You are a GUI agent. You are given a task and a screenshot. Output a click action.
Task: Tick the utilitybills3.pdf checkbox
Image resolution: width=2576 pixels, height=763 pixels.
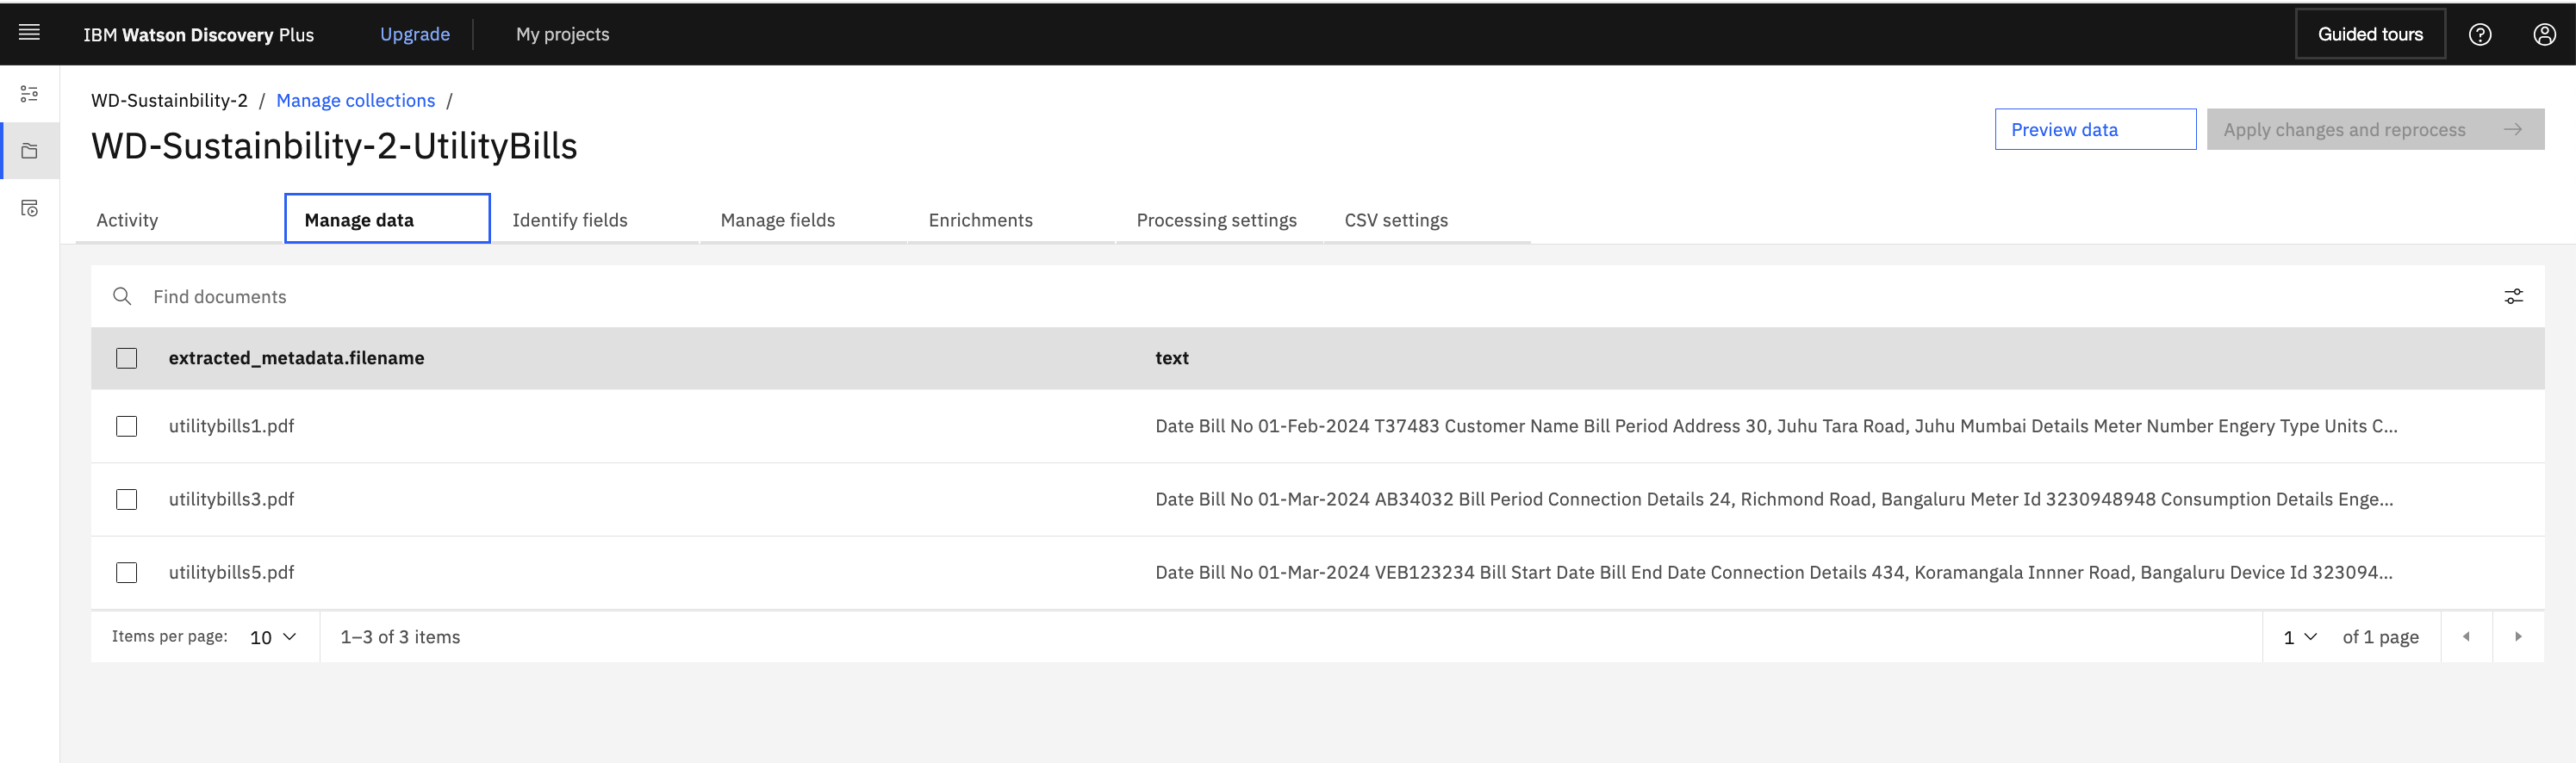tap(127, 499)
